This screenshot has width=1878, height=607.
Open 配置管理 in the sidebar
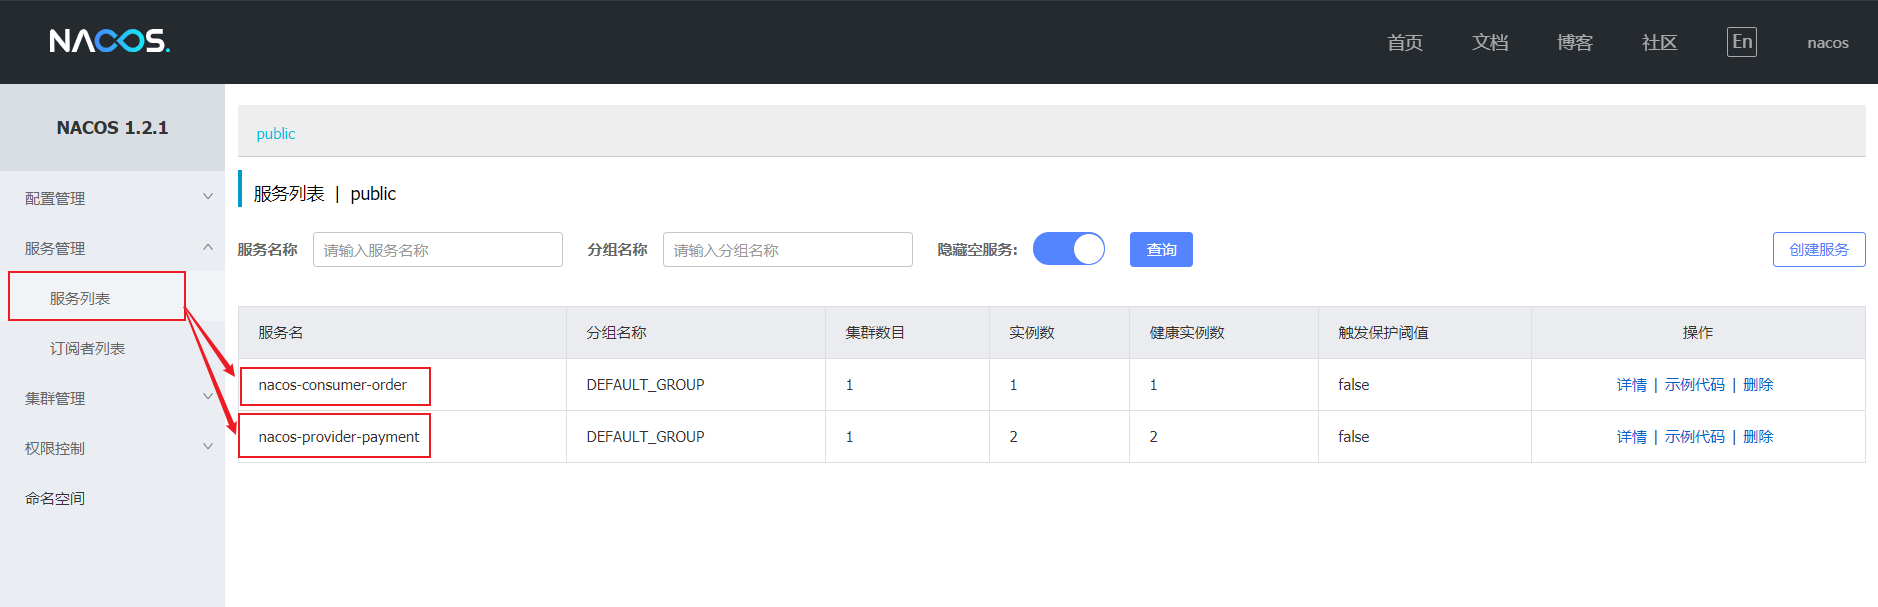click(x=55, y=198)
